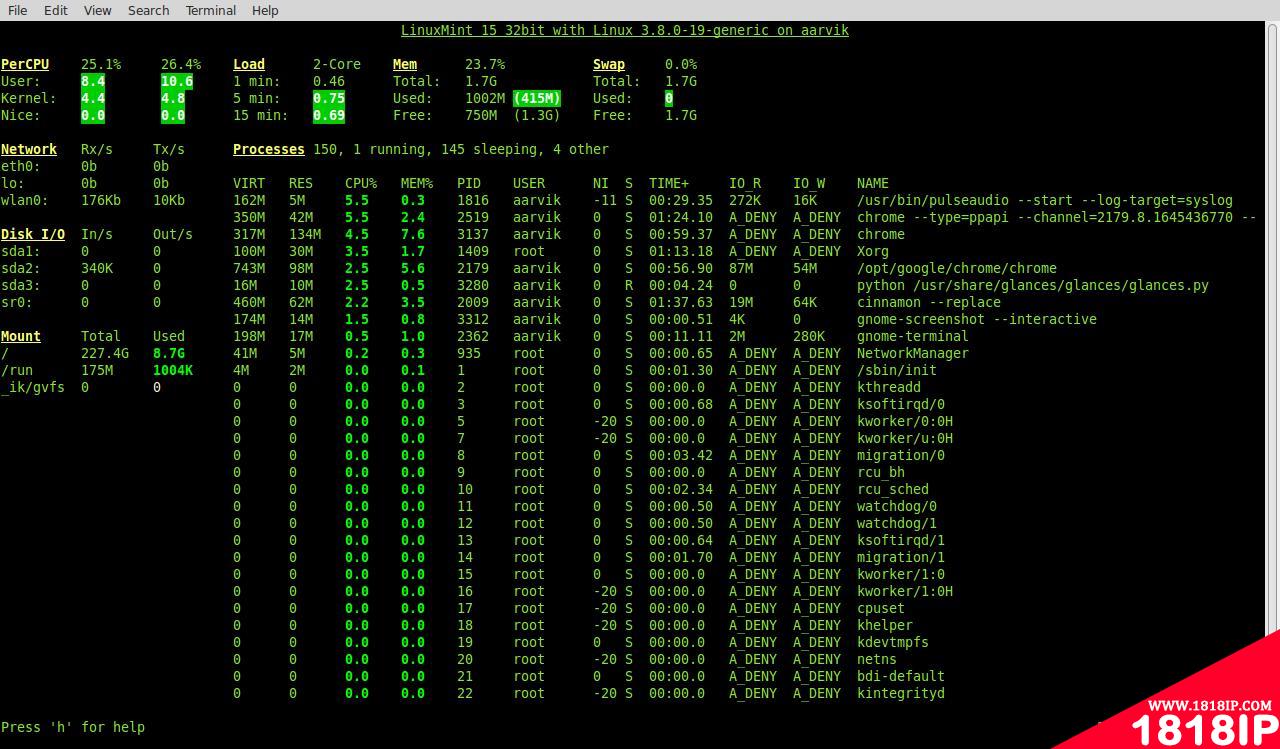1280x749 pixels.
Task: Click the sr0 disk row
Action: tap(81, 302)
